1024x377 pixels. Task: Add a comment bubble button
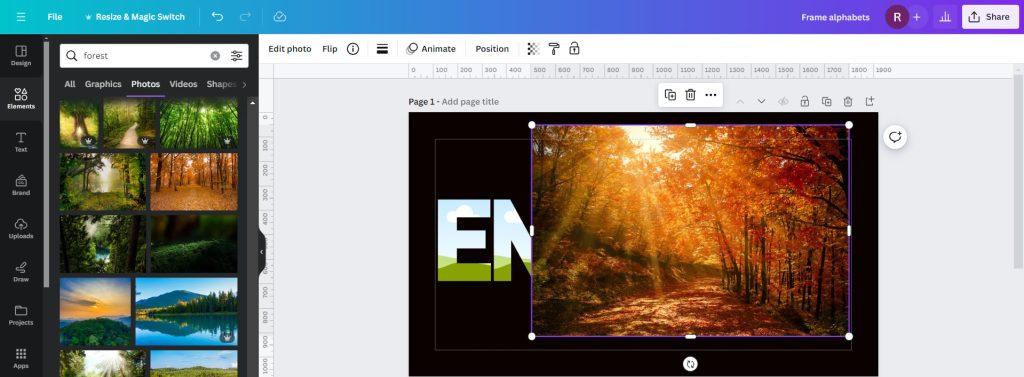pos(895,137)
